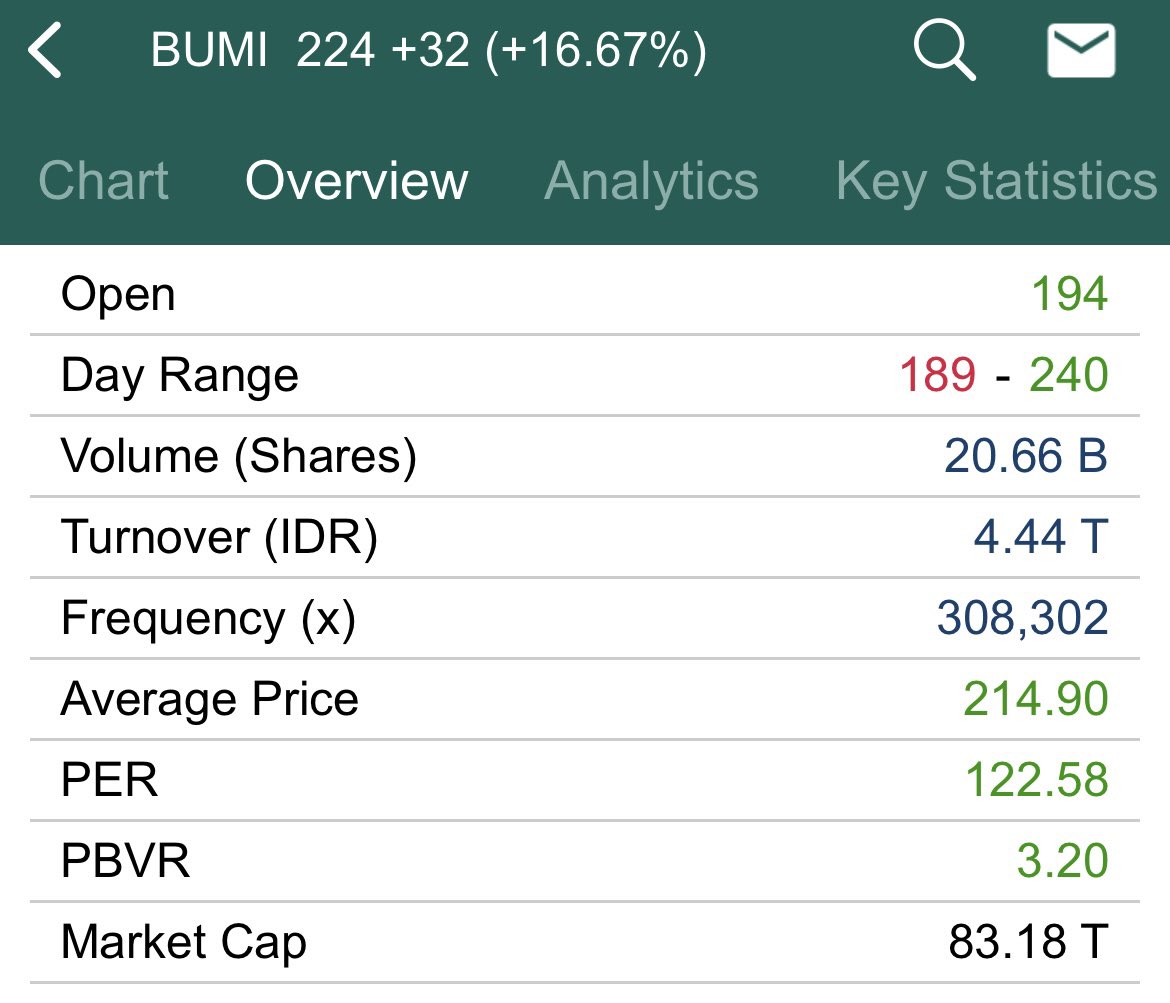Tap the Open row label
The height and width of the screenshot is (1003, 1170).
118,296
